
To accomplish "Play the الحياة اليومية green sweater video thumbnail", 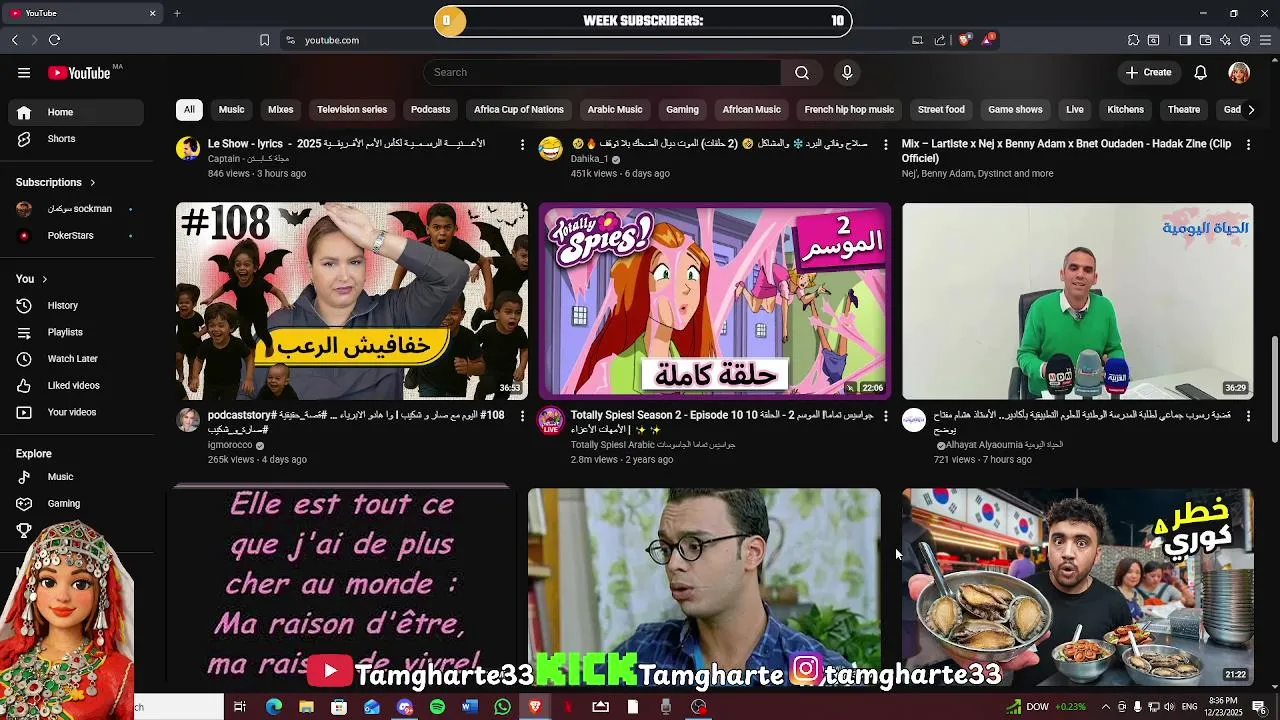I will click(1078, 301).
